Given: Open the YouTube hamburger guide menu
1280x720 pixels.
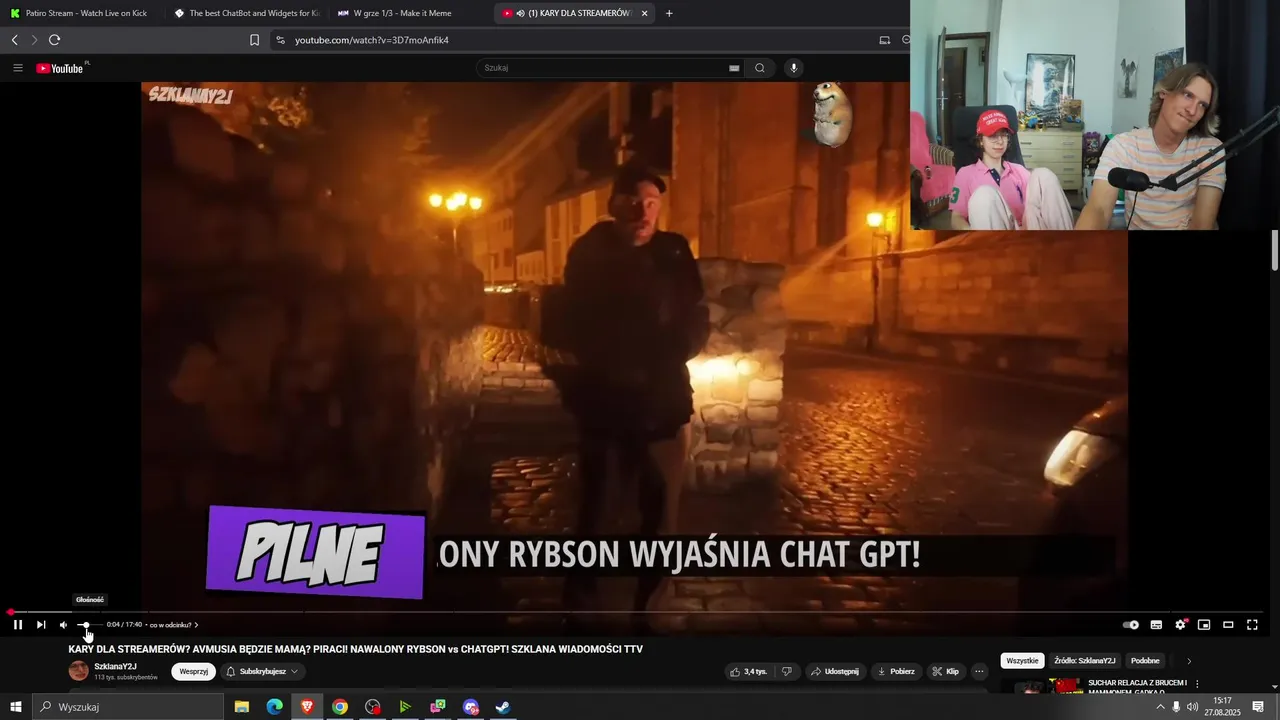Looking at the screenshot, I should [x=18, y=68].
